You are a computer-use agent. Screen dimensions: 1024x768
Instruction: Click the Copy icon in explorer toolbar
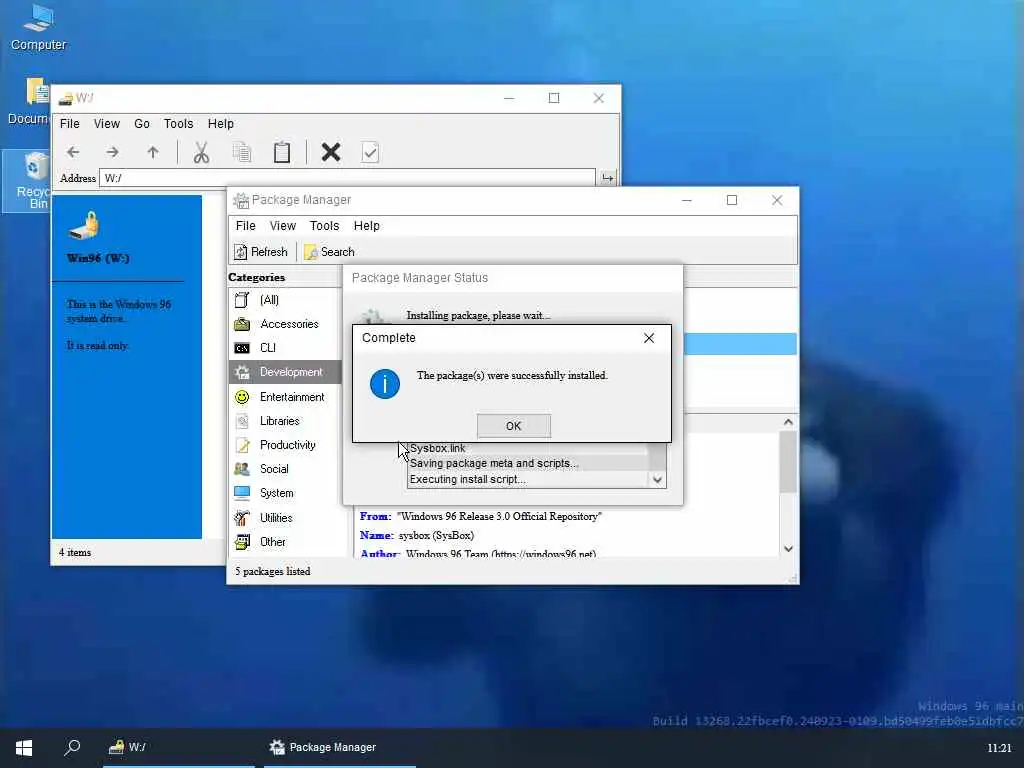(x=242, y=152)
